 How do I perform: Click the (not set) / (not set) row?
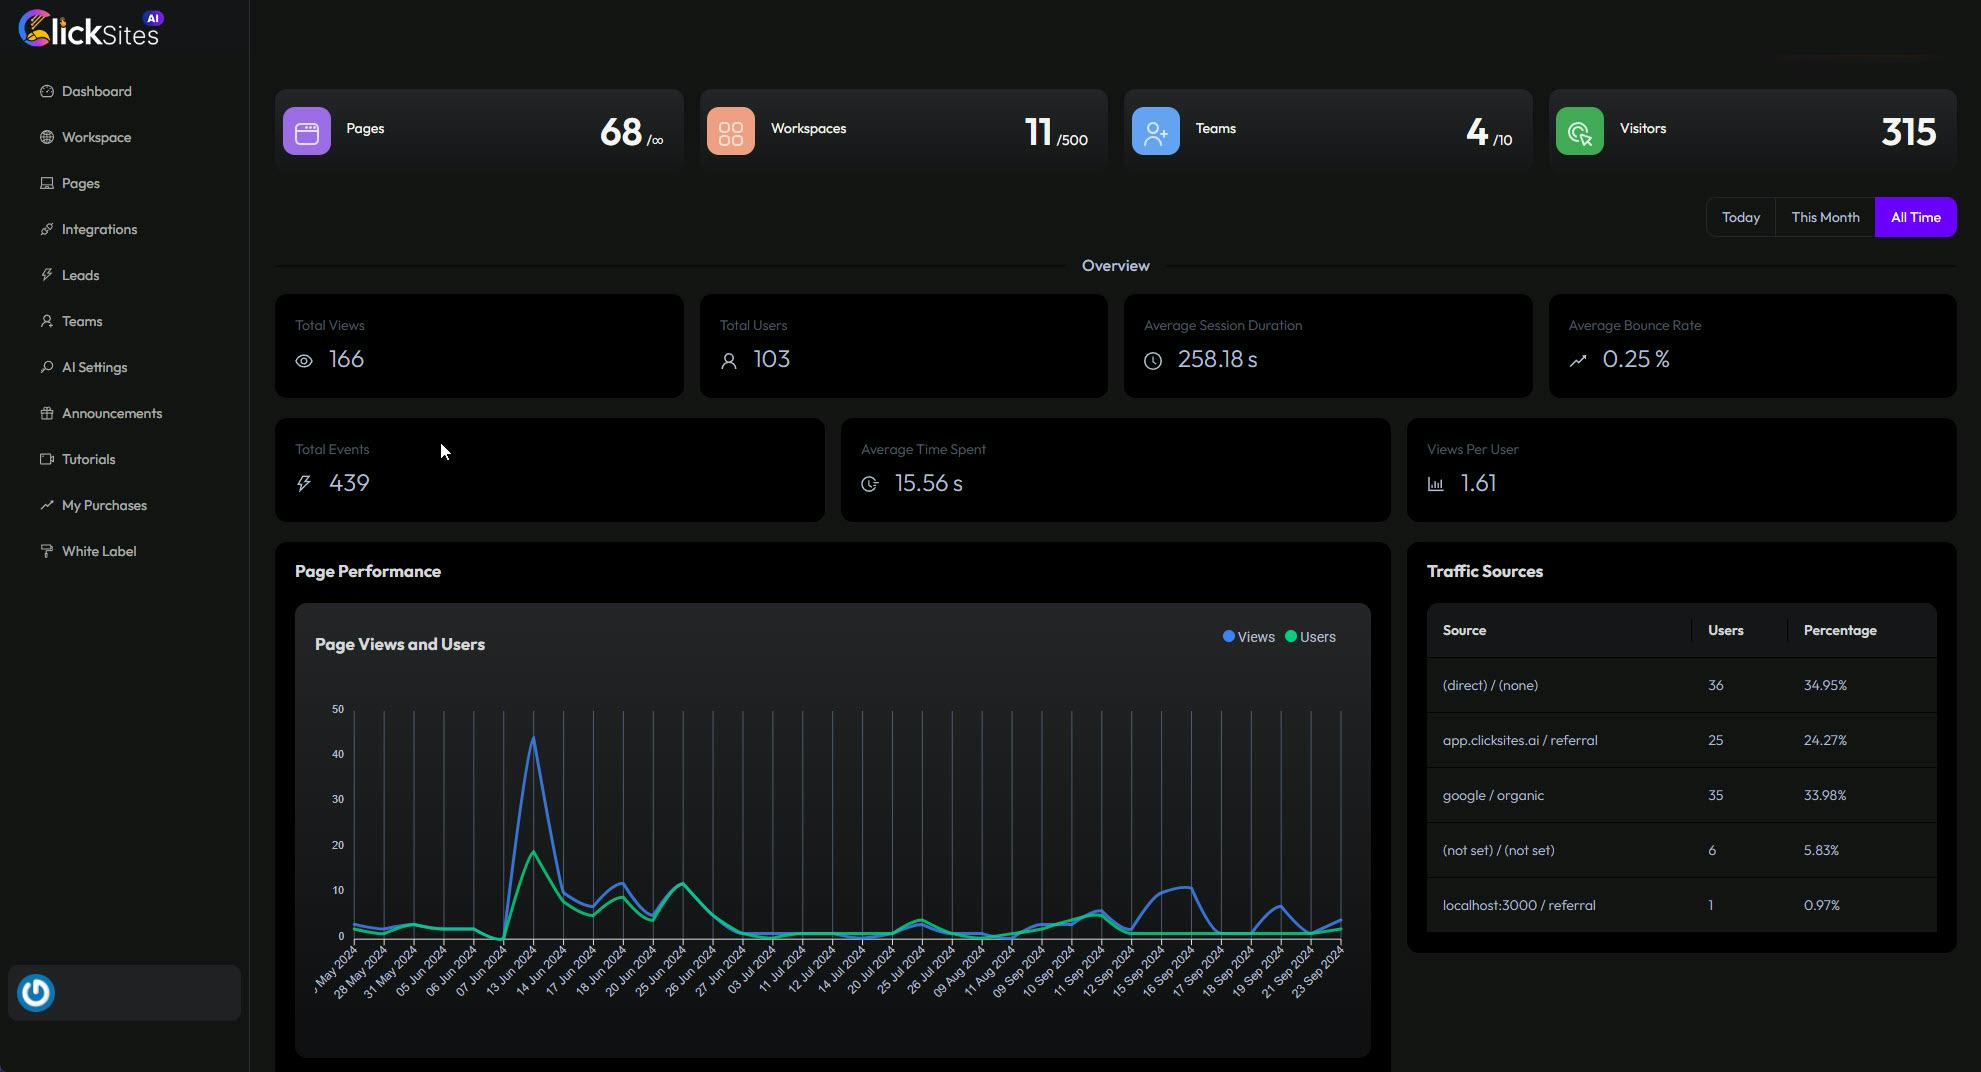1681,850
